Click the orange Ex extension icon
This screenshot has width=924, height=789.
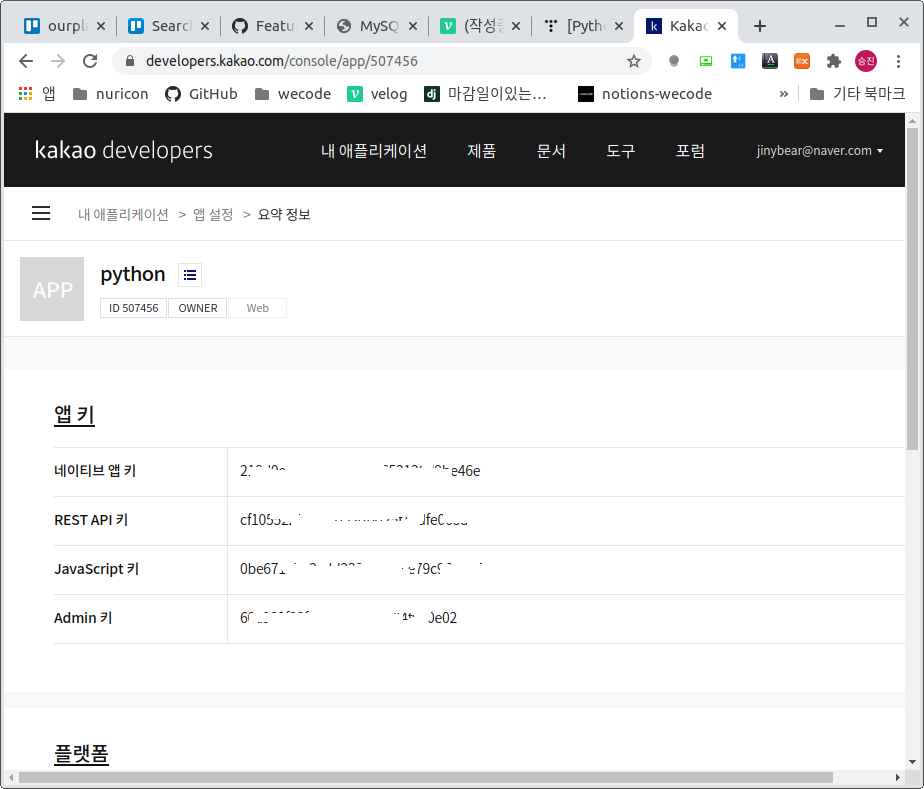pyautogui.click(x=801, y=61)
